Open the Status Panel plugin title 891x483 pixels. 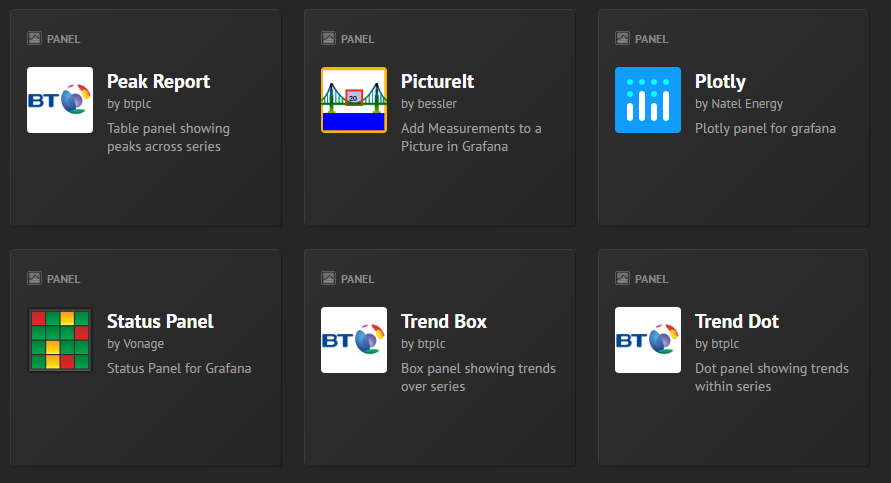point(160,322)
